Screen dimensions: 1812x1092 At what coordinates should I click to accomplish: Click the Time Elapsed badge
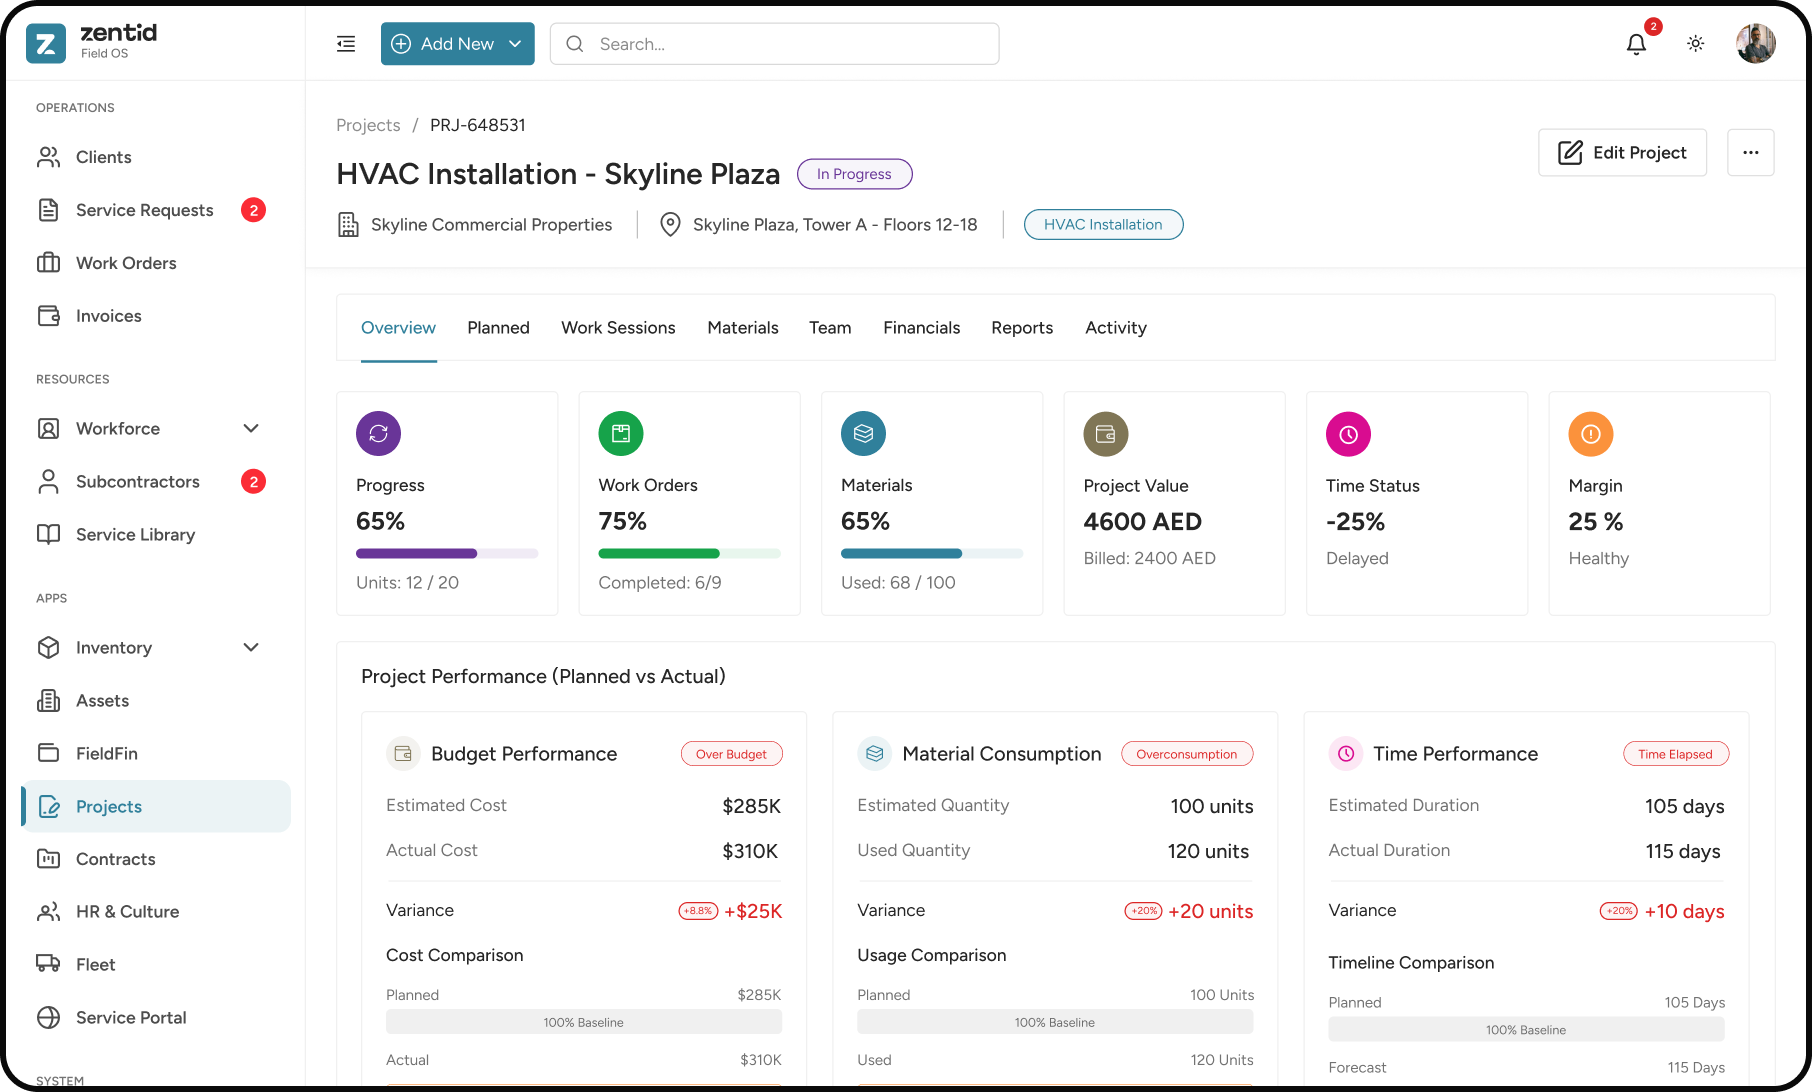(1676, 754)
